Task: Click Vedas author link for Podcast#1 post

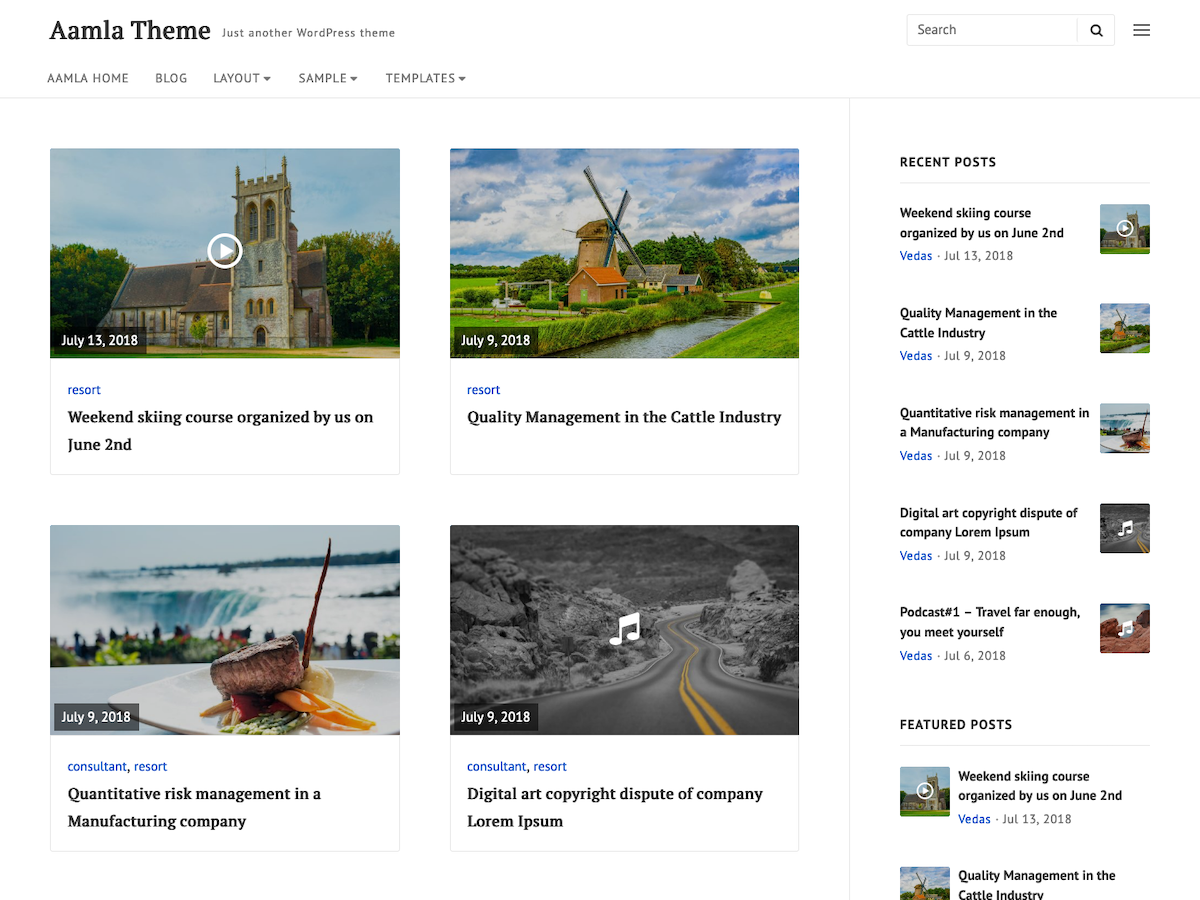Action: [915, 656]
